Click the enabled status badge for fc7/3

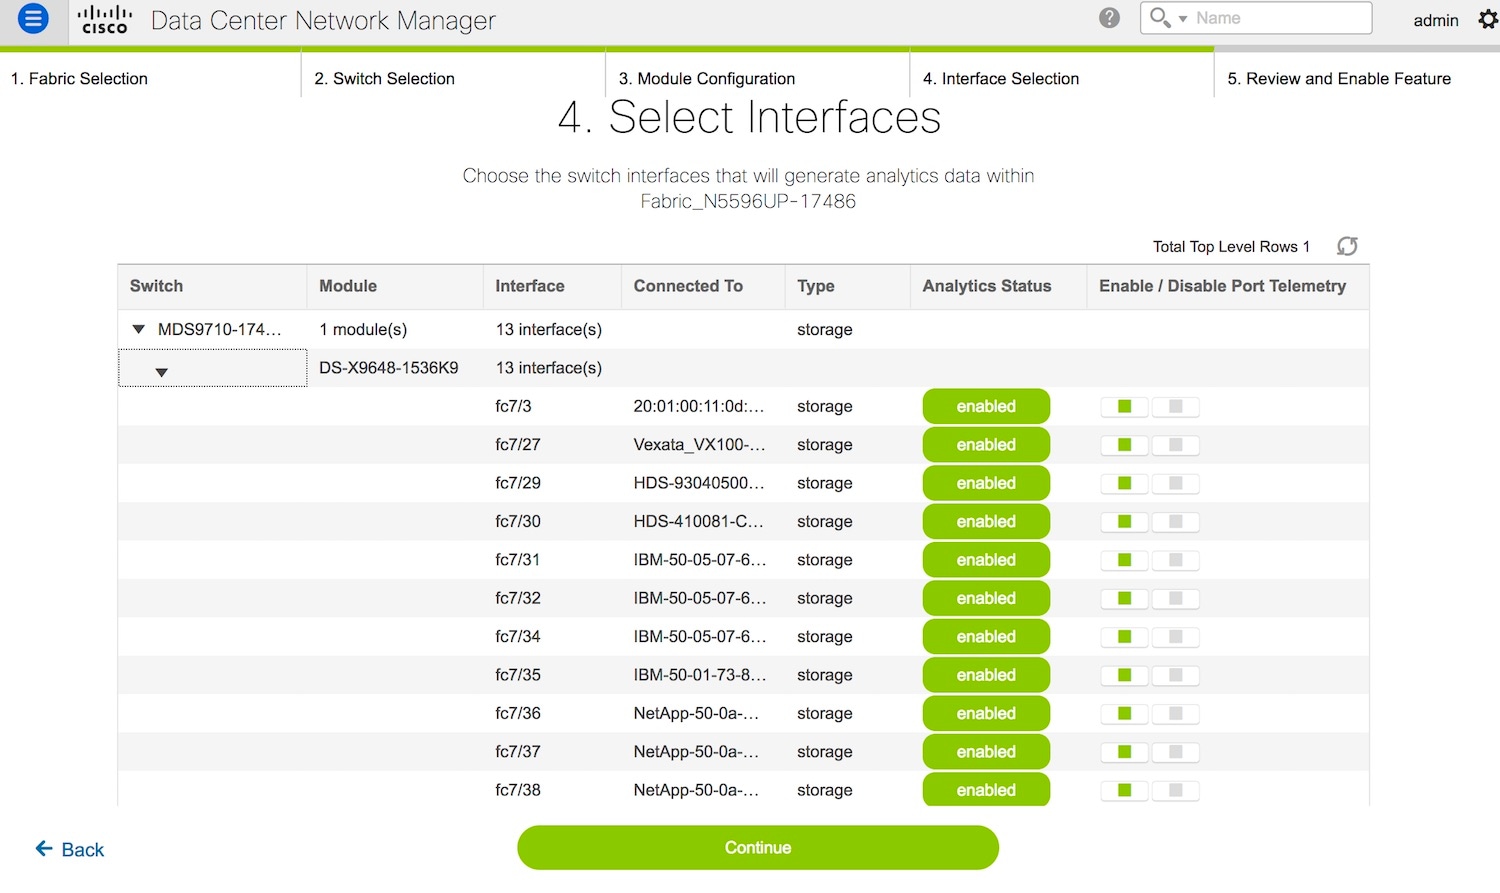[986, 406]
